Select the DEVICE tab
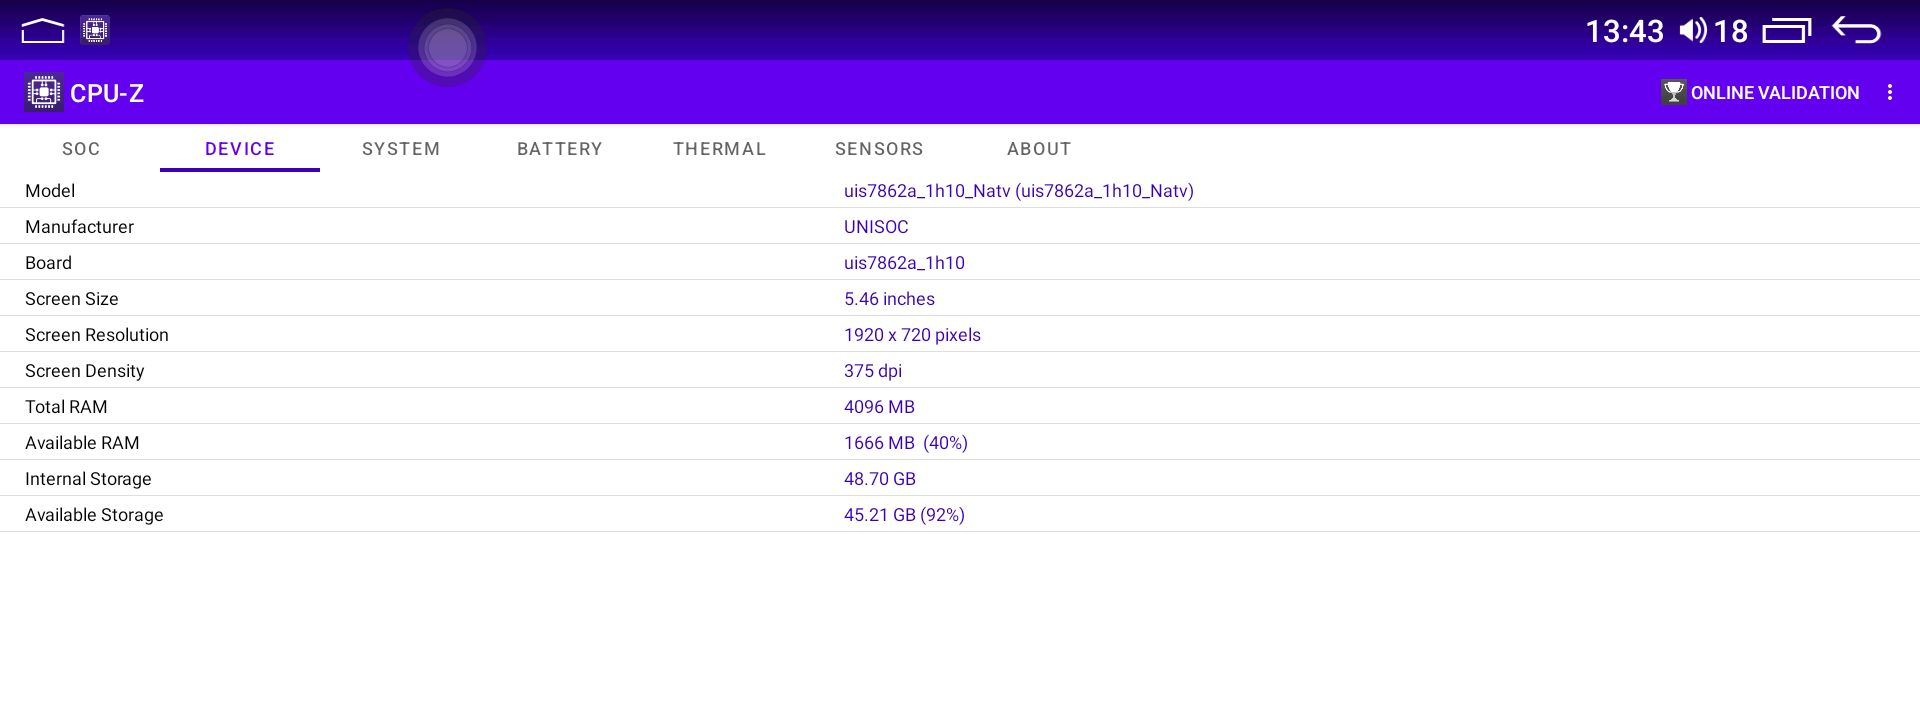Screen dimensions: 1920x720 pyautogui.click(x=240, y=149)
